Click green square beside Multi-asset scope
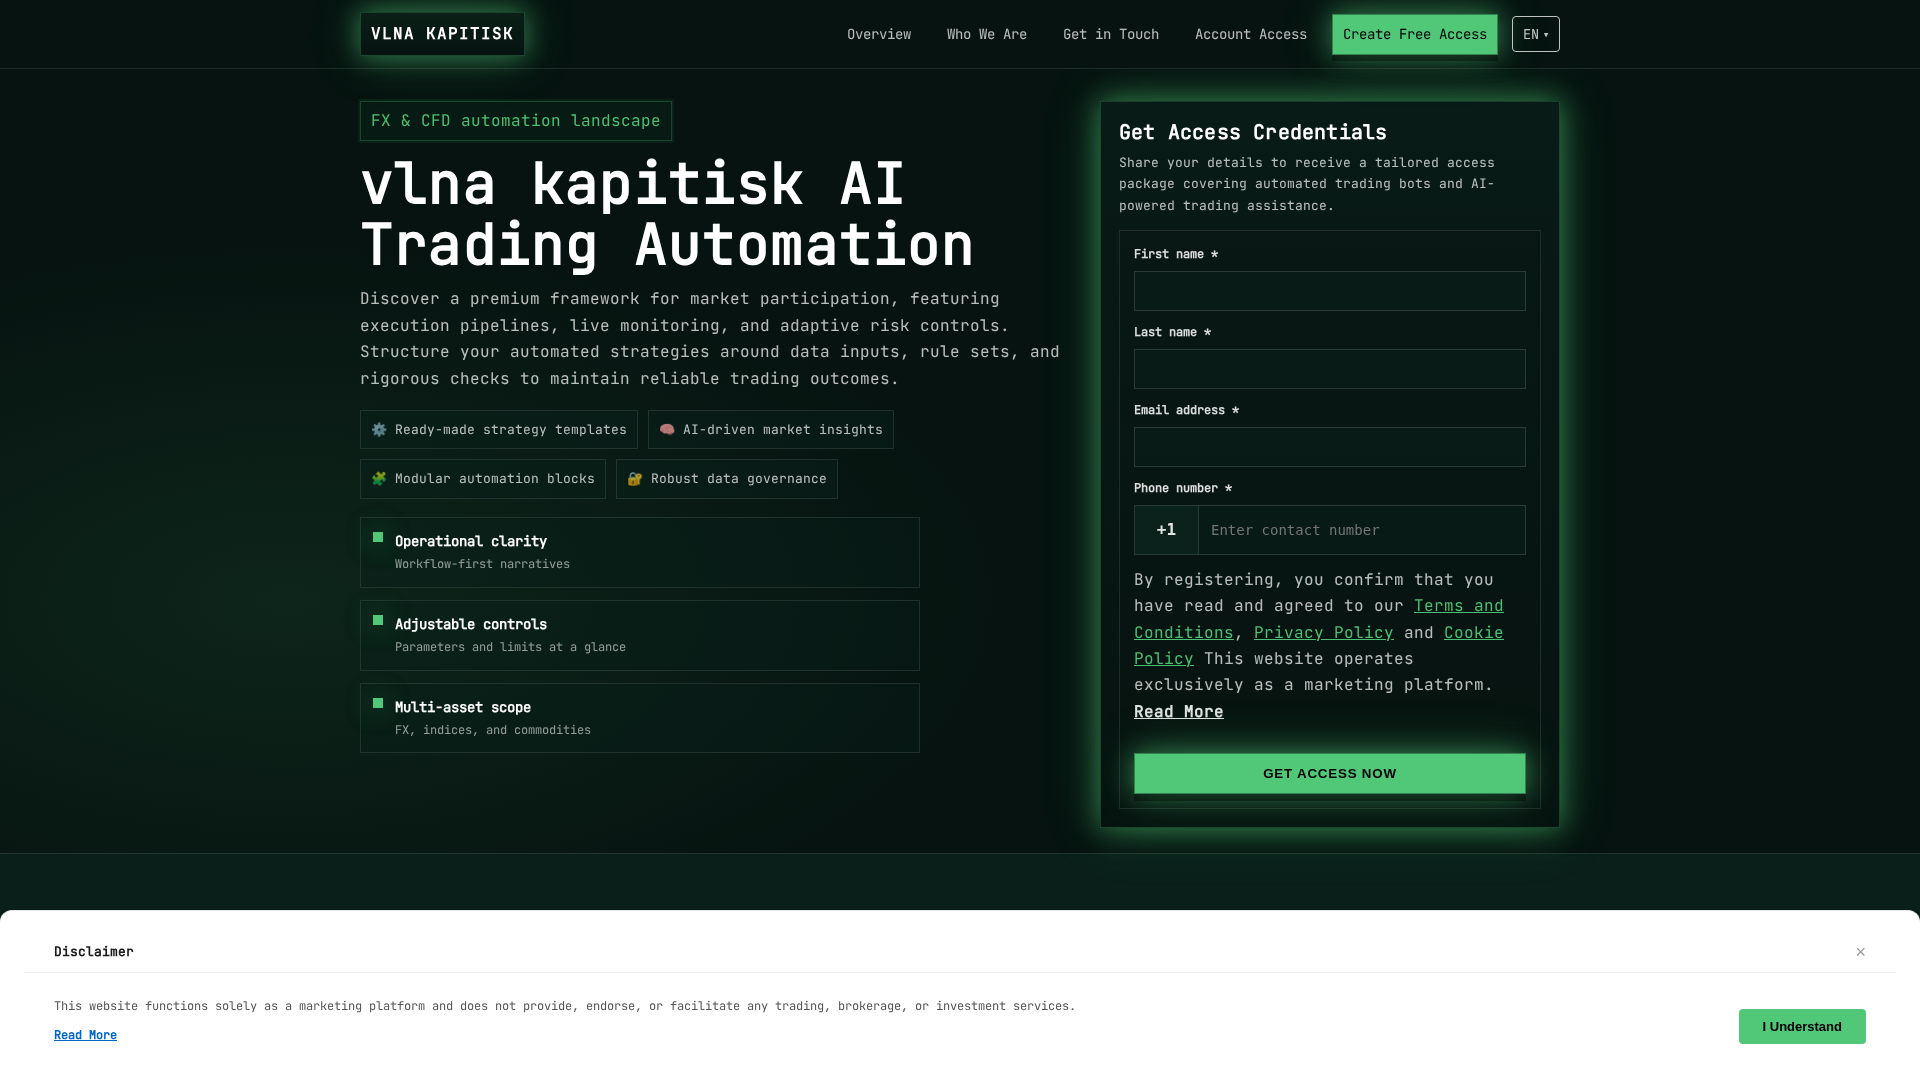 [378, 703]
